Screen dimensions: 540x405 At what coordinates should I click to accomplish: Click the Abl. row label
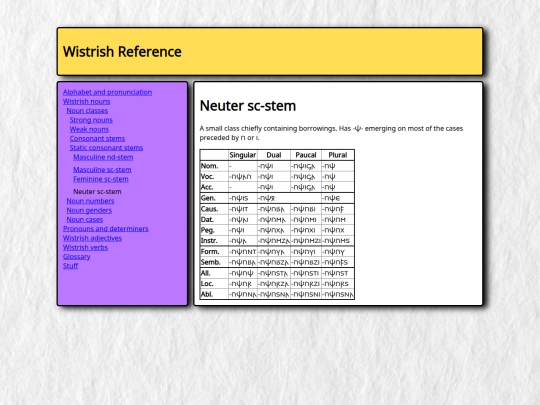(214, 294)
